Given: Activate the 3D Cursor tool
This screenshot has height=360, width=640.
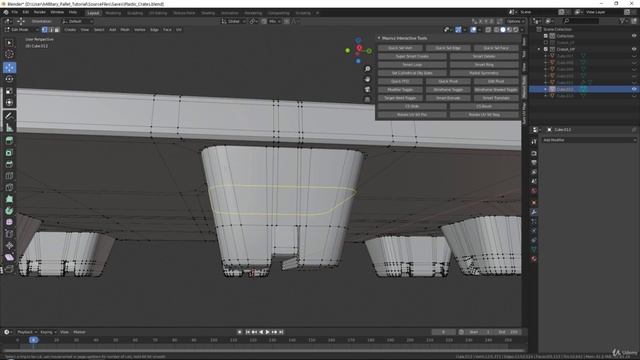Looking at the screenshot, I should (x=9, y=54).
